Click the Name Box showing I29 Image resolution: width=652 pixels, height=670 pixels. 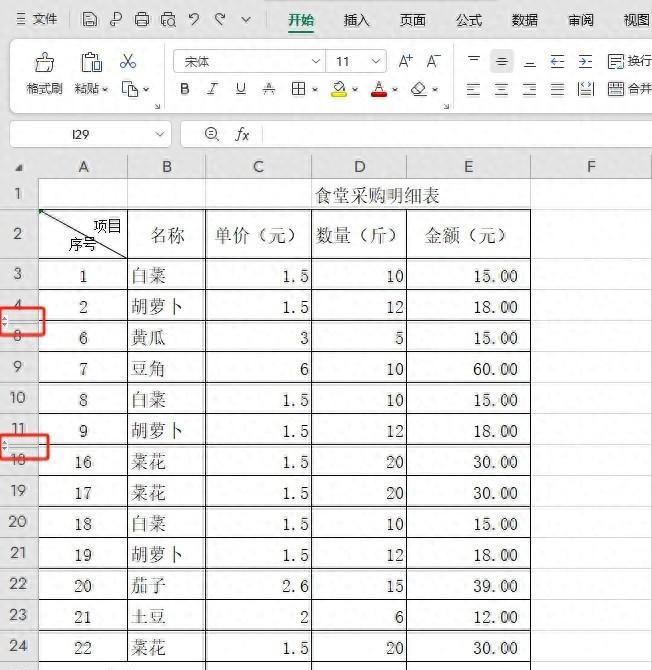point(81,135)
